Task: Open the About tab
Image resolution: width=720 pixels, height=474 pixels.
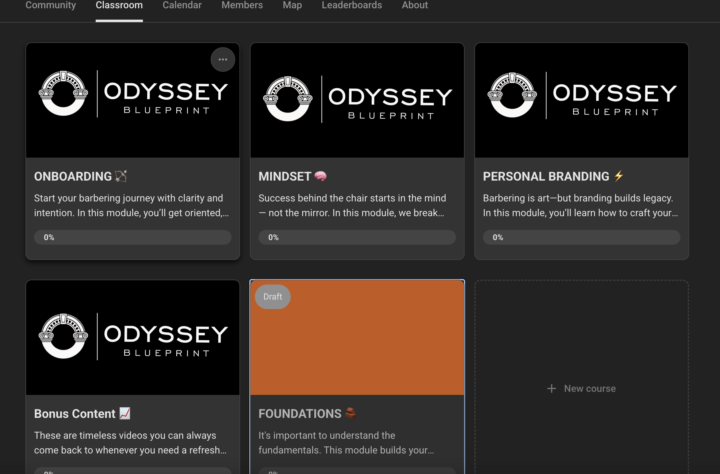Action: pyautogui.click(x=415, y=6)
